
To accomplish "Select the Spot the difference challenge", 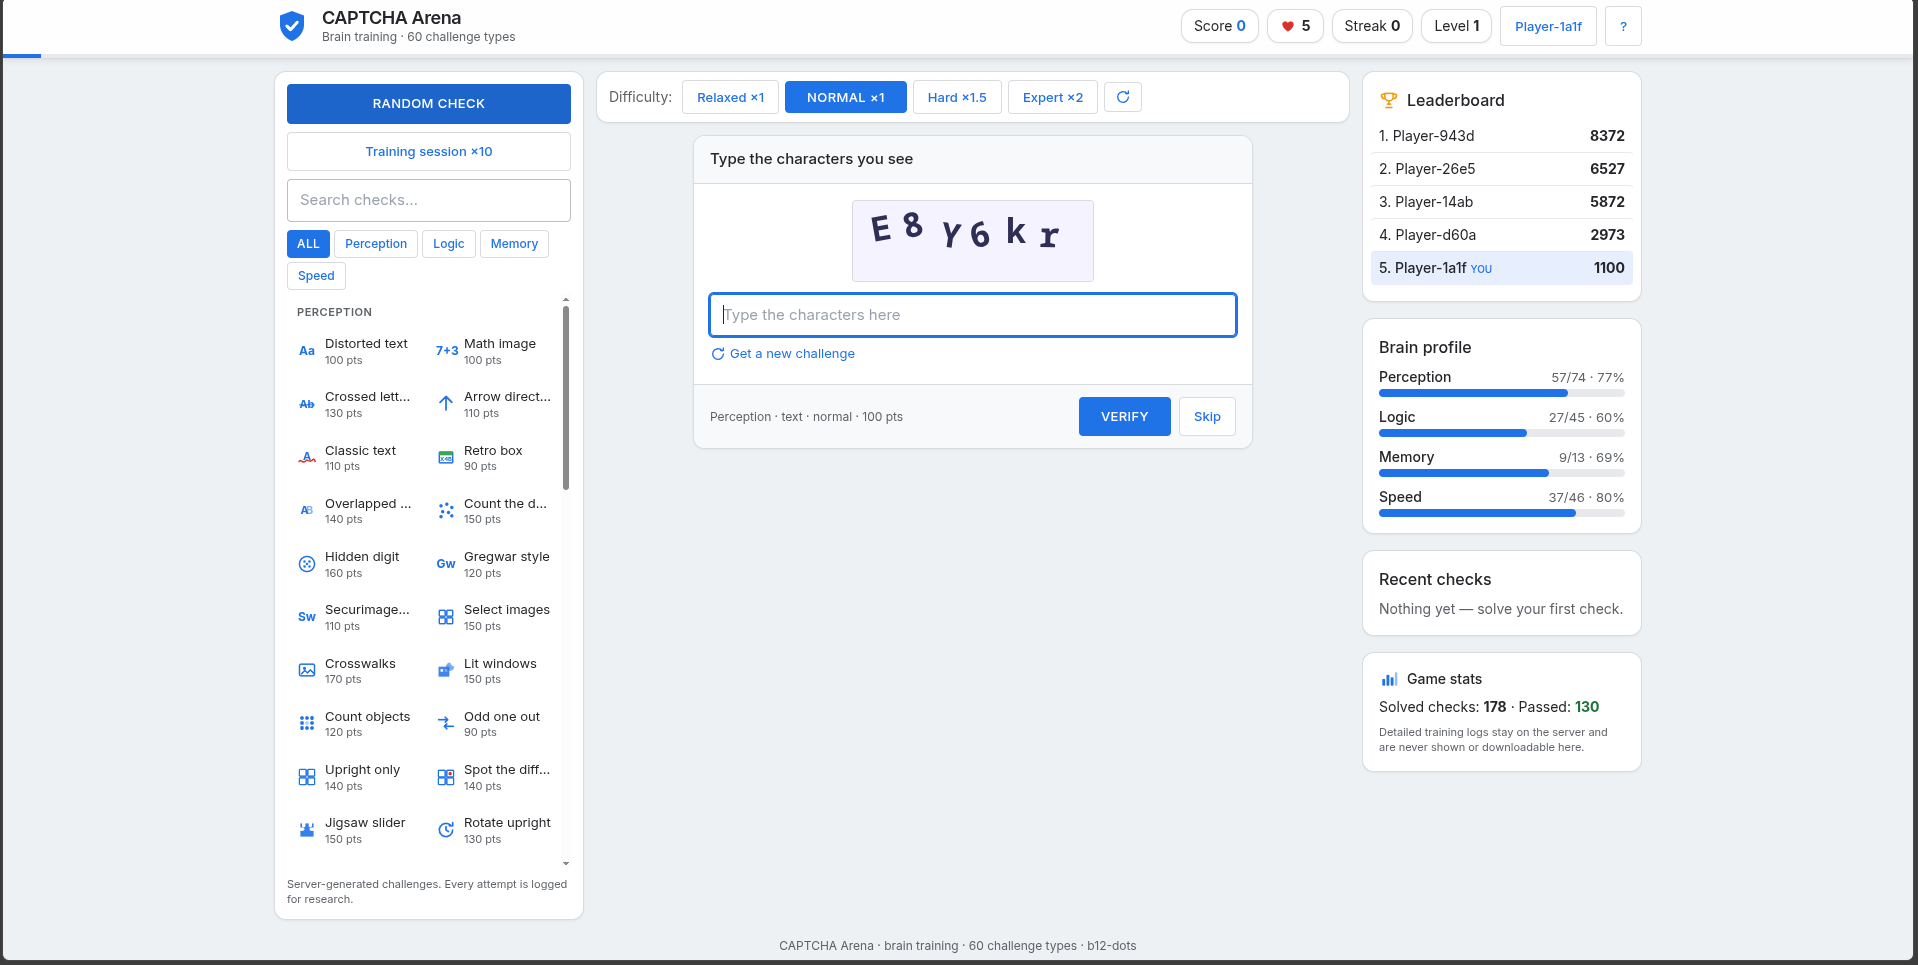I will [x=495, y=777].
